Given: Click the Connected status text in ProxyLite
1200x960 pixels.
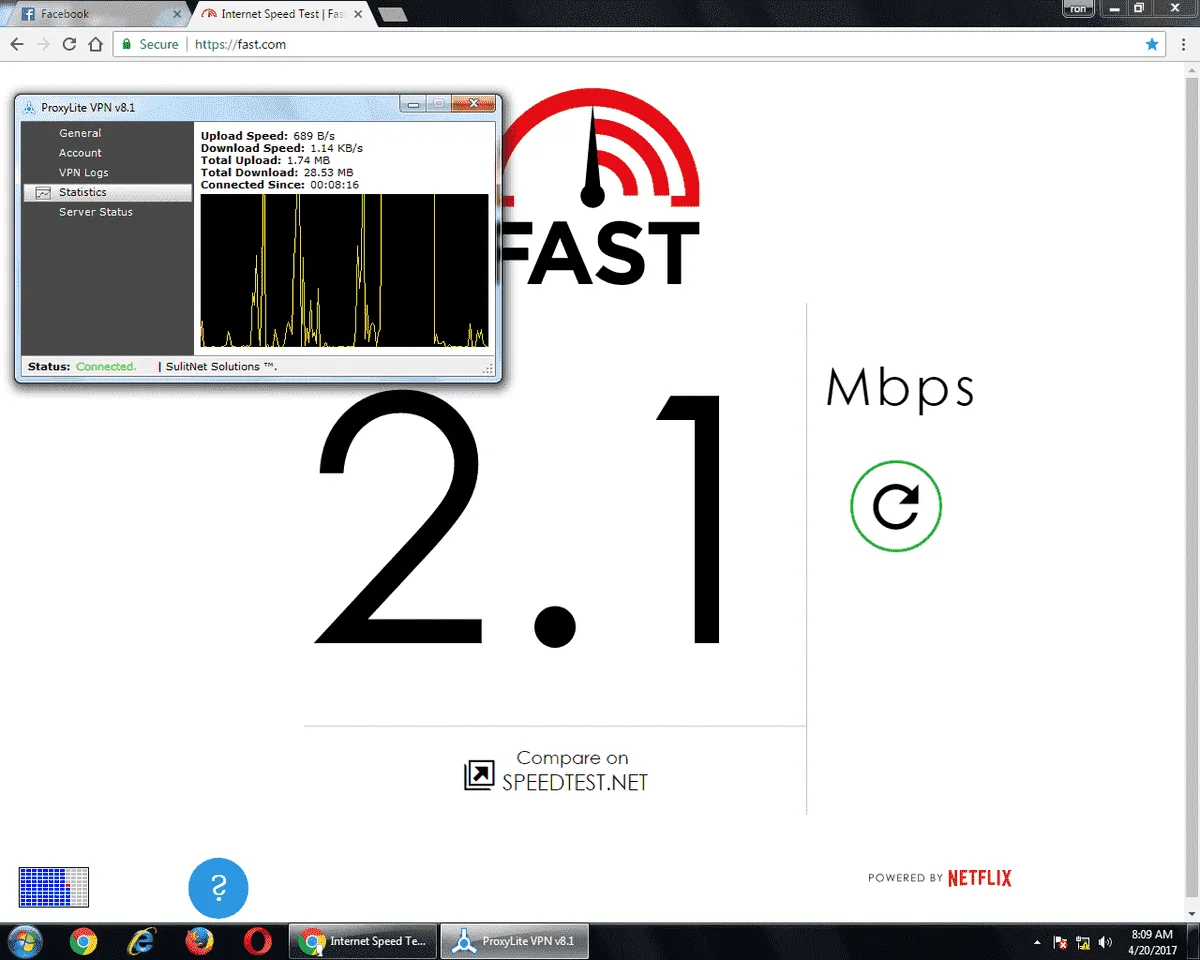Looking at the screenshot, I should tap(106, 367).
